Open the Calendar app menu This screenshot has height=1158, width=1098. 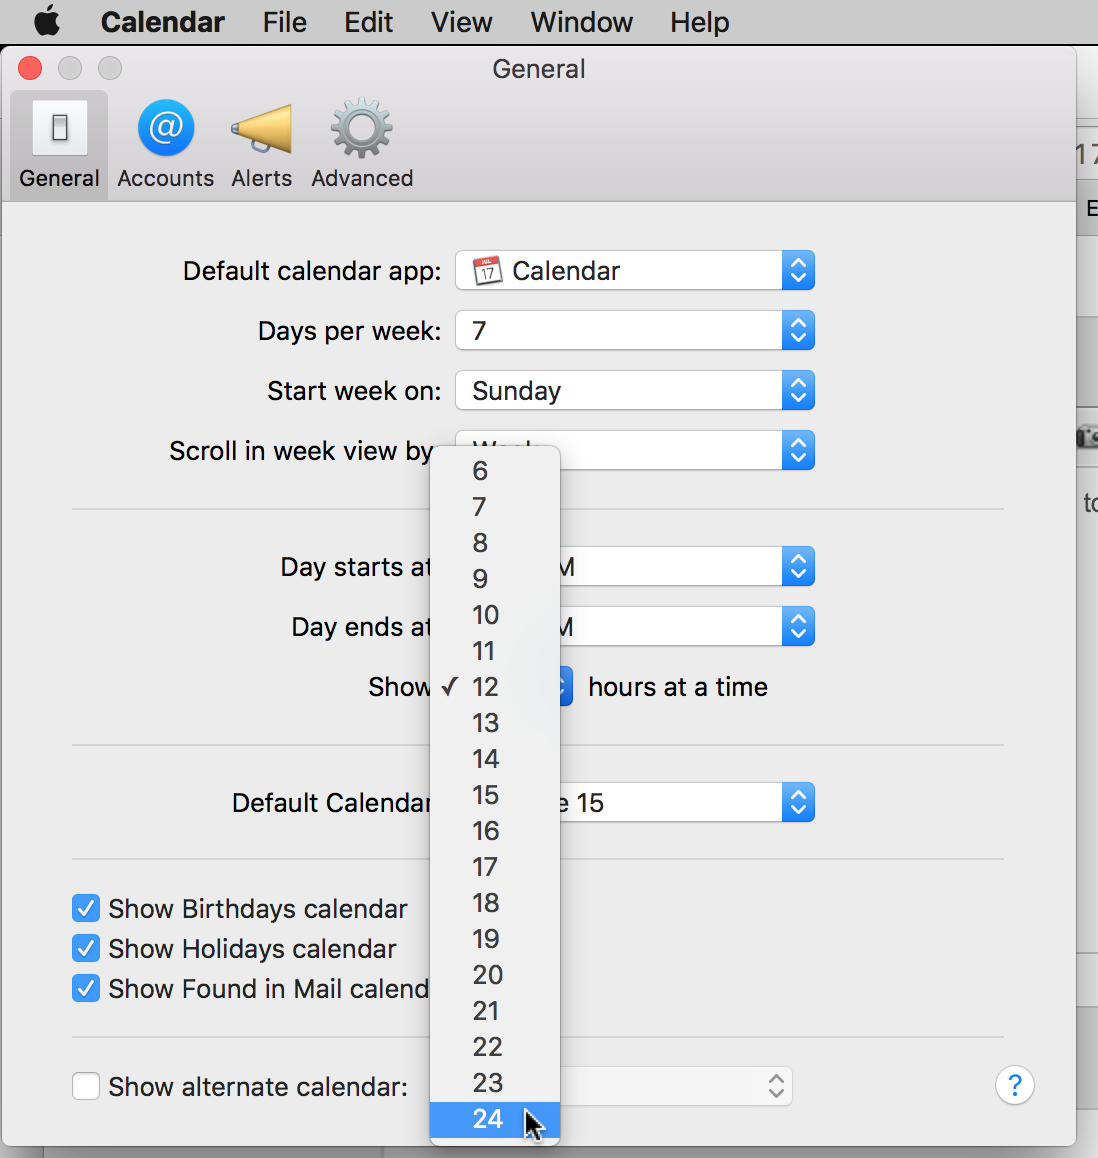[162, 22]
